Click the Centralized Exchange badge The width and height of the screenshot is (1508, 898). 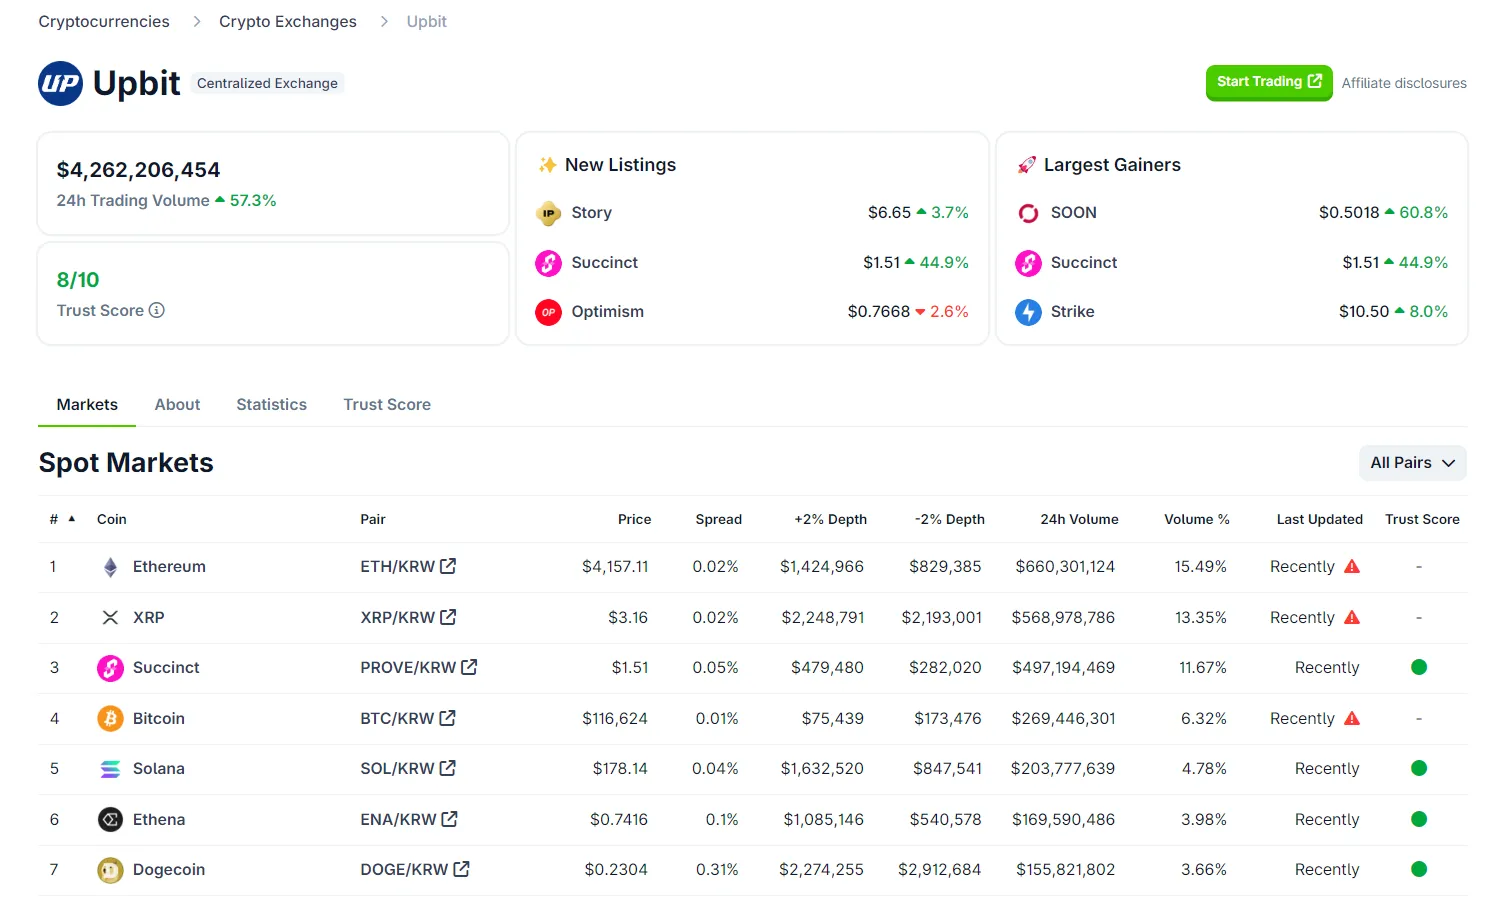click(267, 83)
